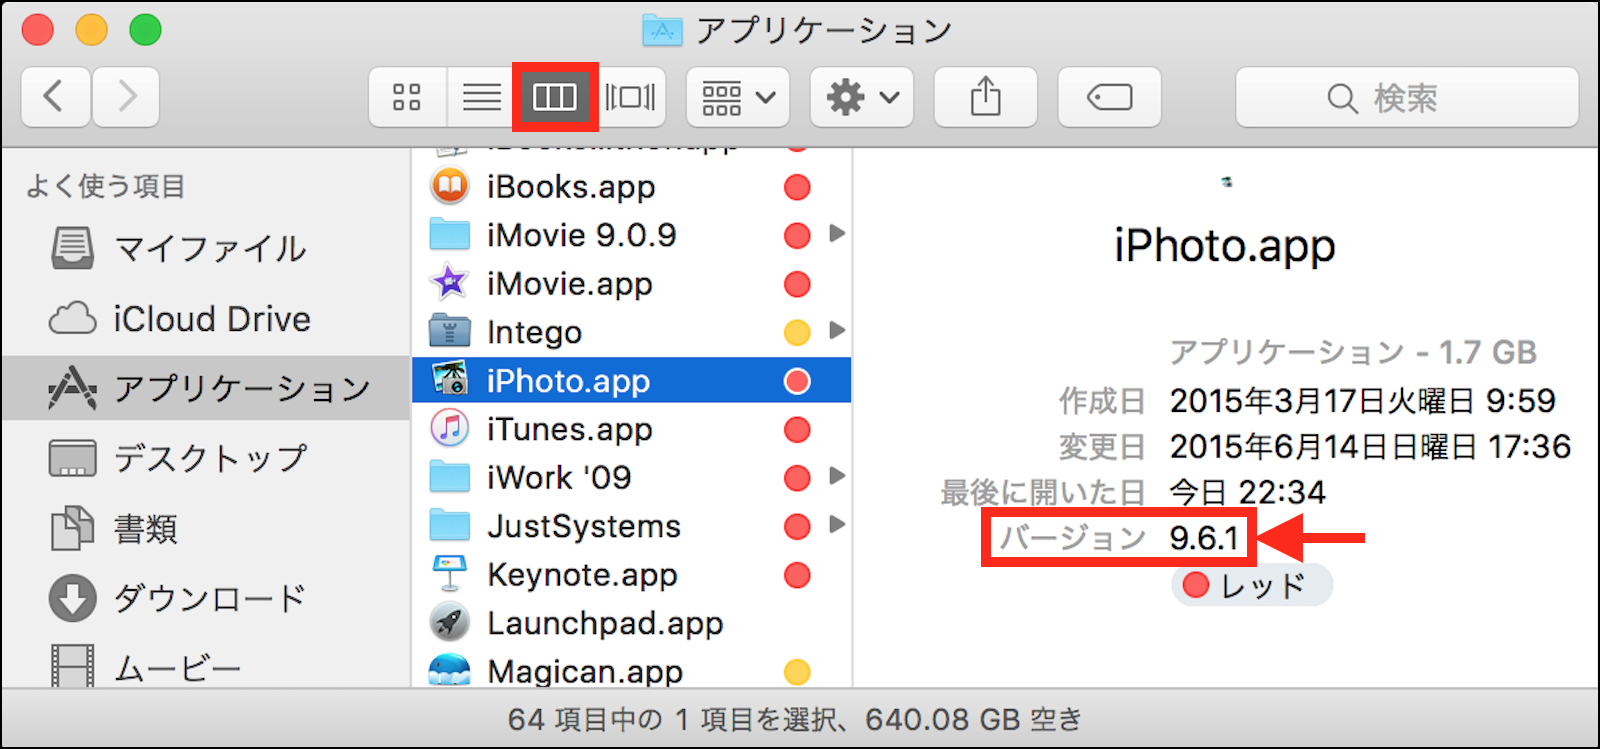1600x749 pixels.
Task: Click the ムービー film icon
Action: (73, 666)
